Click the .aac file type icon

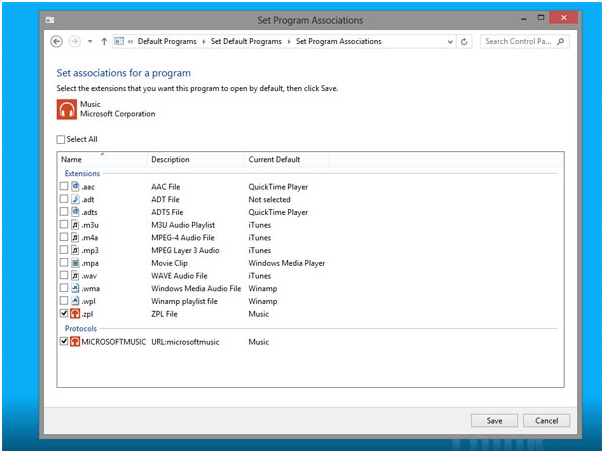(75, 187)
